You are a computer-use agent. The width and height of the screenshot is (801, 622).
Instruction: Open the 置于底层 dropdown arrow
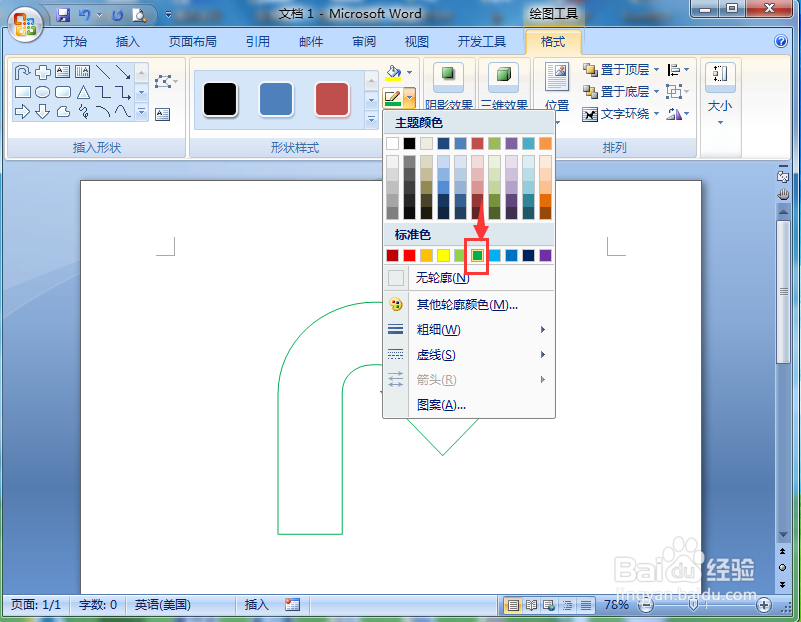tap(656, 92)
